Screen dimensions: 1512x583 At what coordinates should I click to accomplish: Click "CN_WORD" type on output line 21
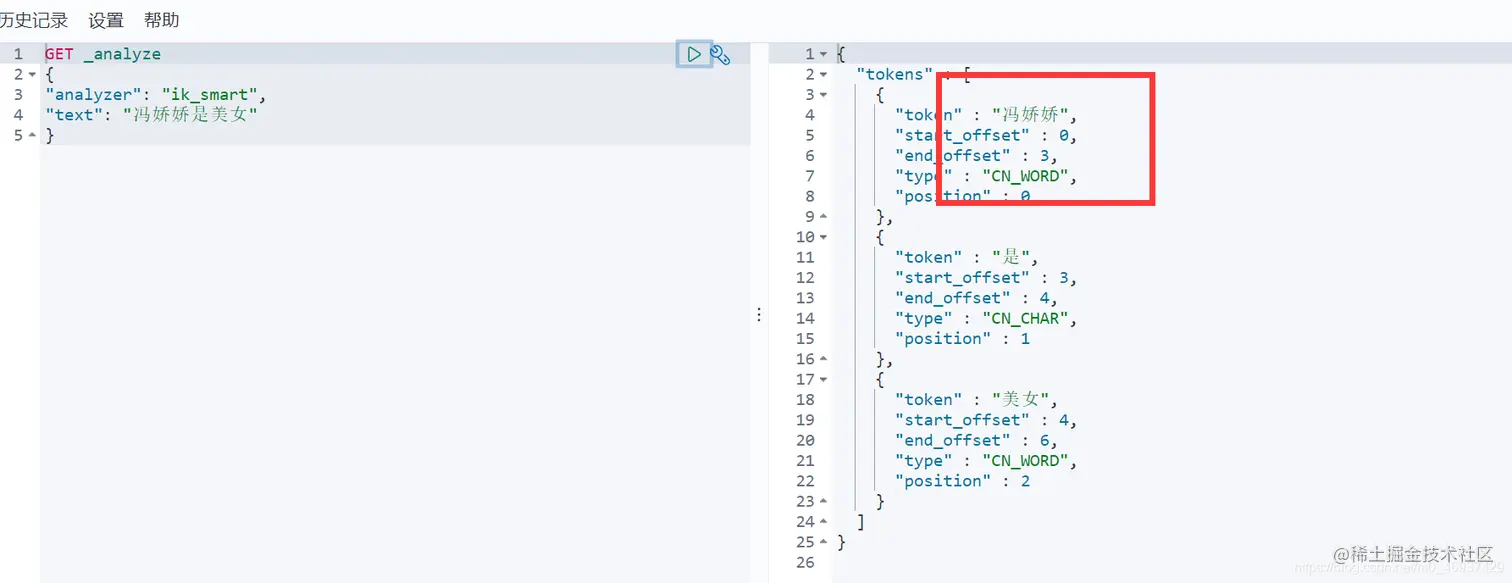click(1025, 461)
